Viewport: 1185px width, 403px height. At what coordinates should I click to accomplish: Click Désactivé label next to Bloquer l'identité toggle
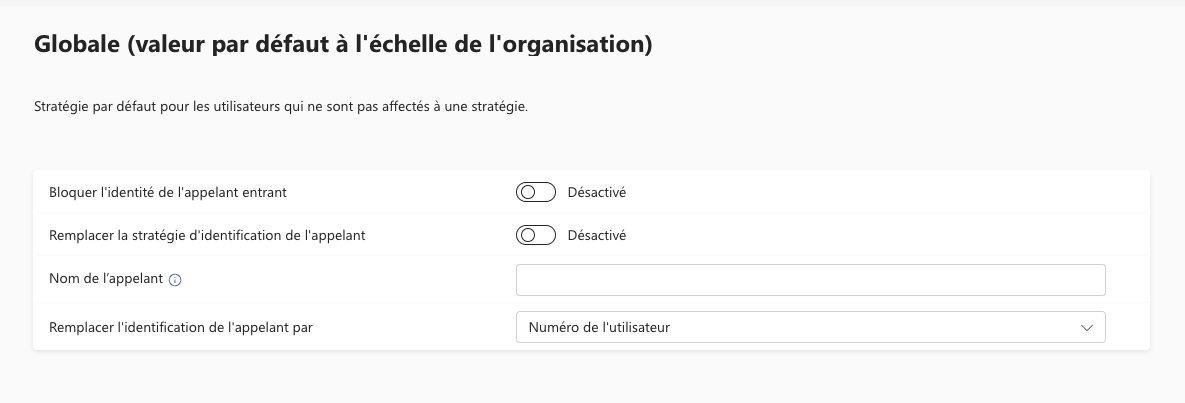click(597, 192)
